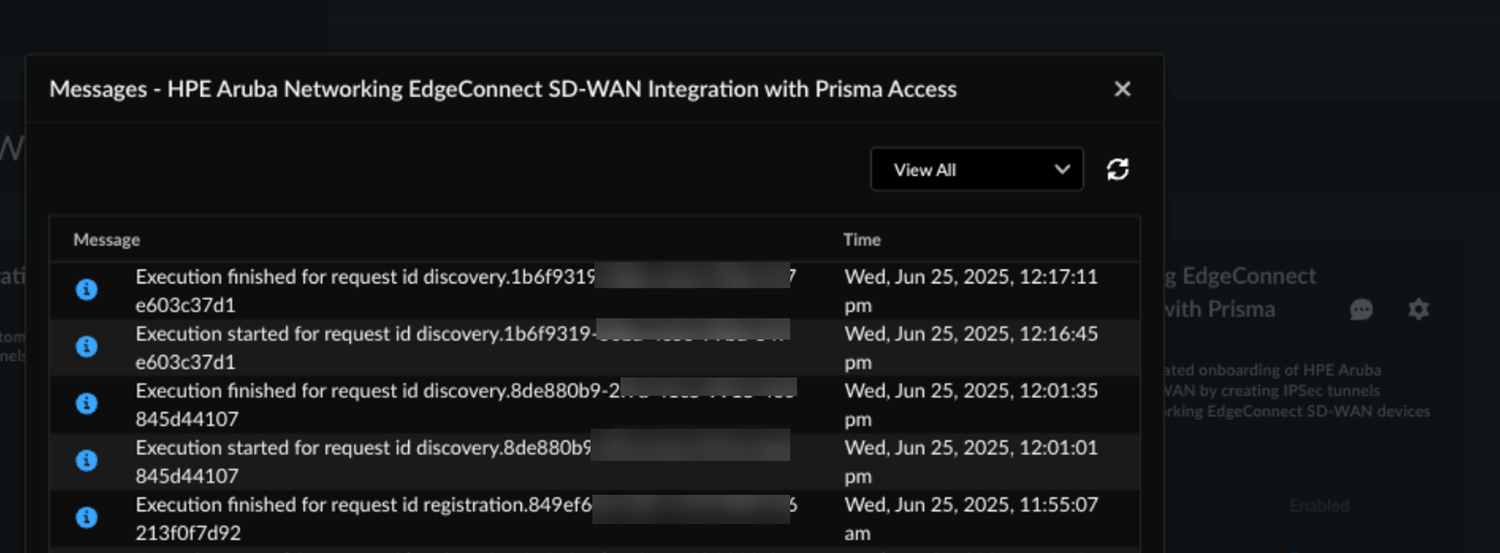Click info icon for 12:01:35 pm message
This screenshot has height=553, width=1500.
(87, 404)
